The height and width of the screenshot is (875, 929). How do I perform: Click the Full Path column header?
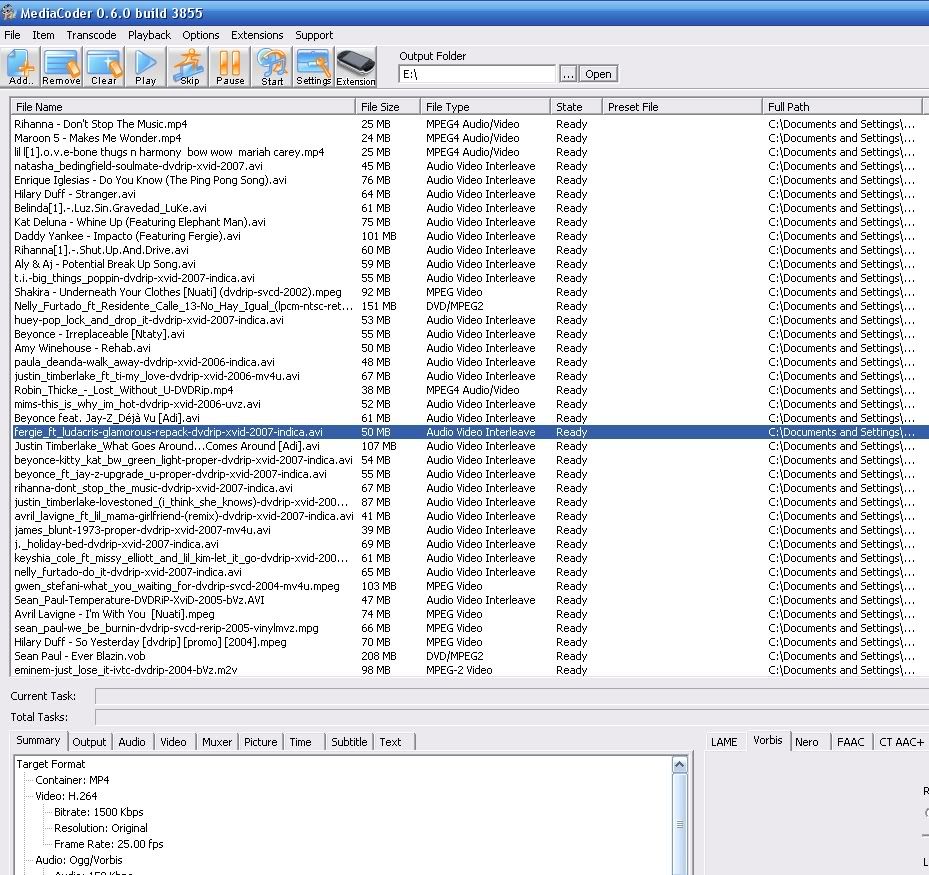coord(842,107)
